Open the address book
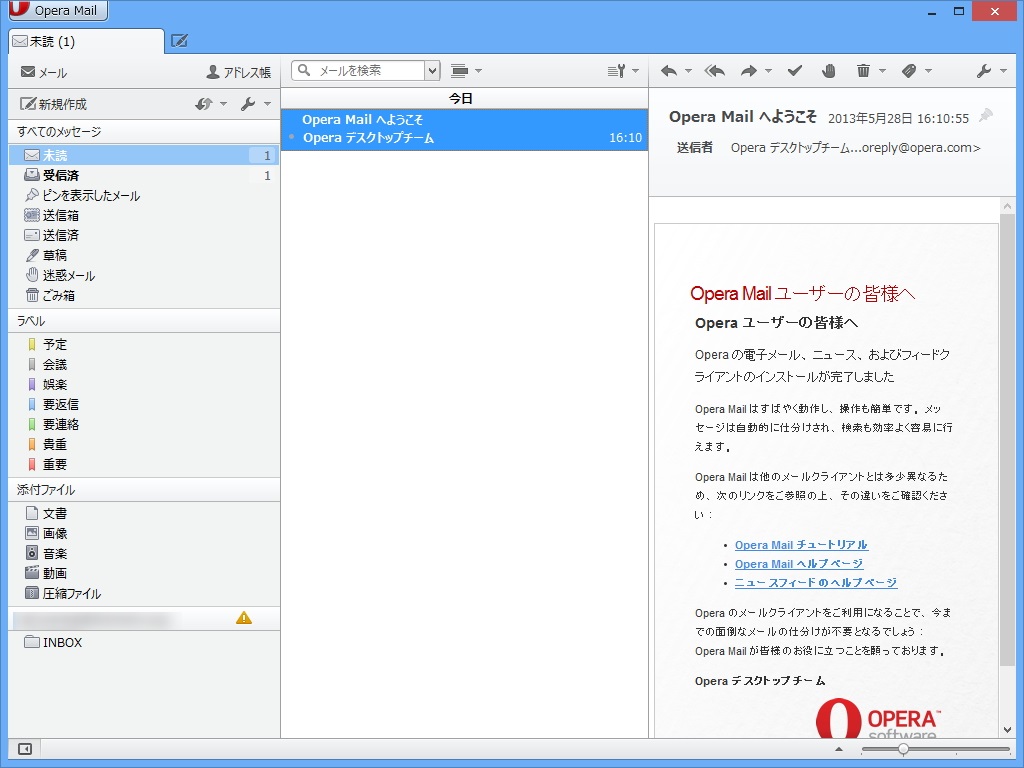 238,71
